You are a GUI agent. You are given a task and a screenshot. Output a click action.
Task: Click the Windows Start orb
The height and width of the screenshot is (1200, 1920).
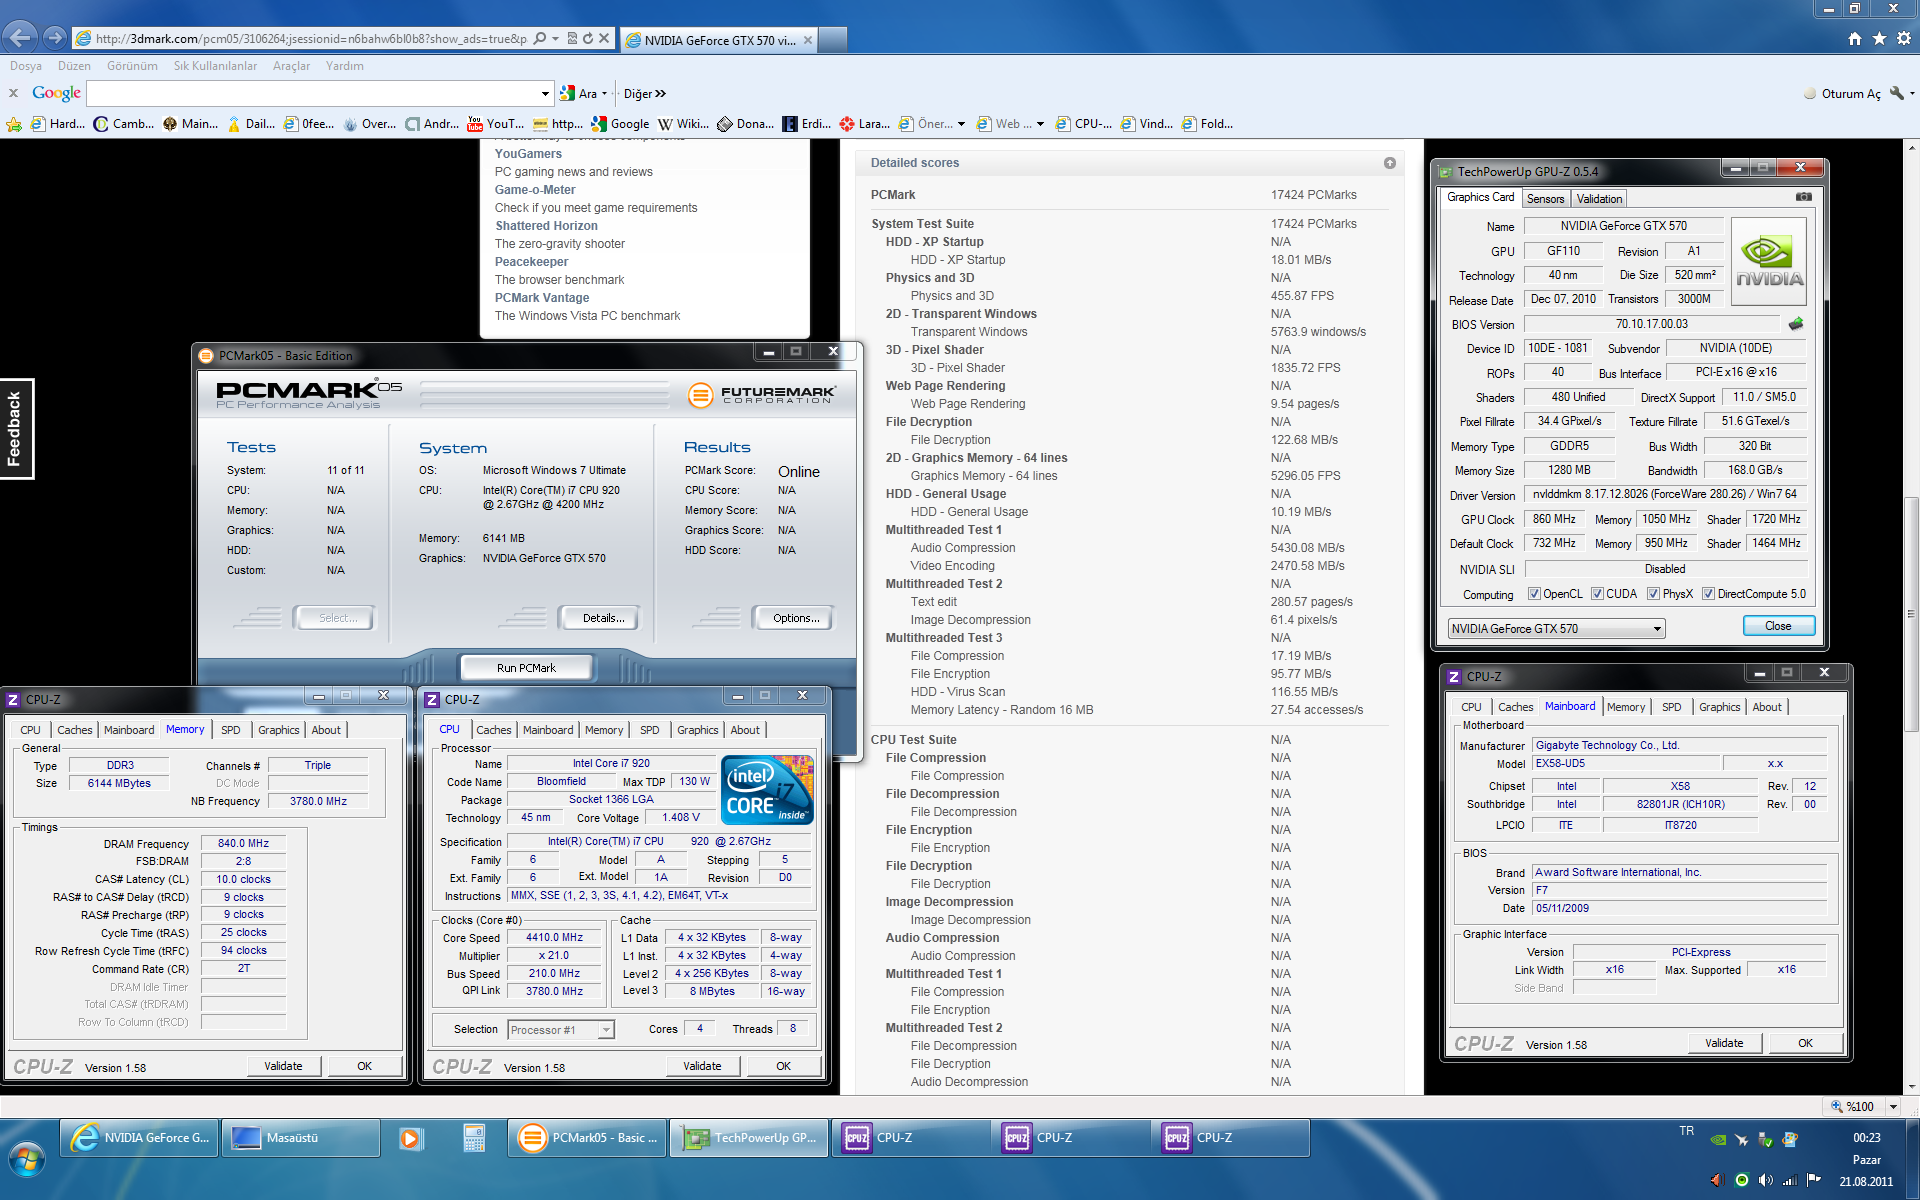[27, 1159]
